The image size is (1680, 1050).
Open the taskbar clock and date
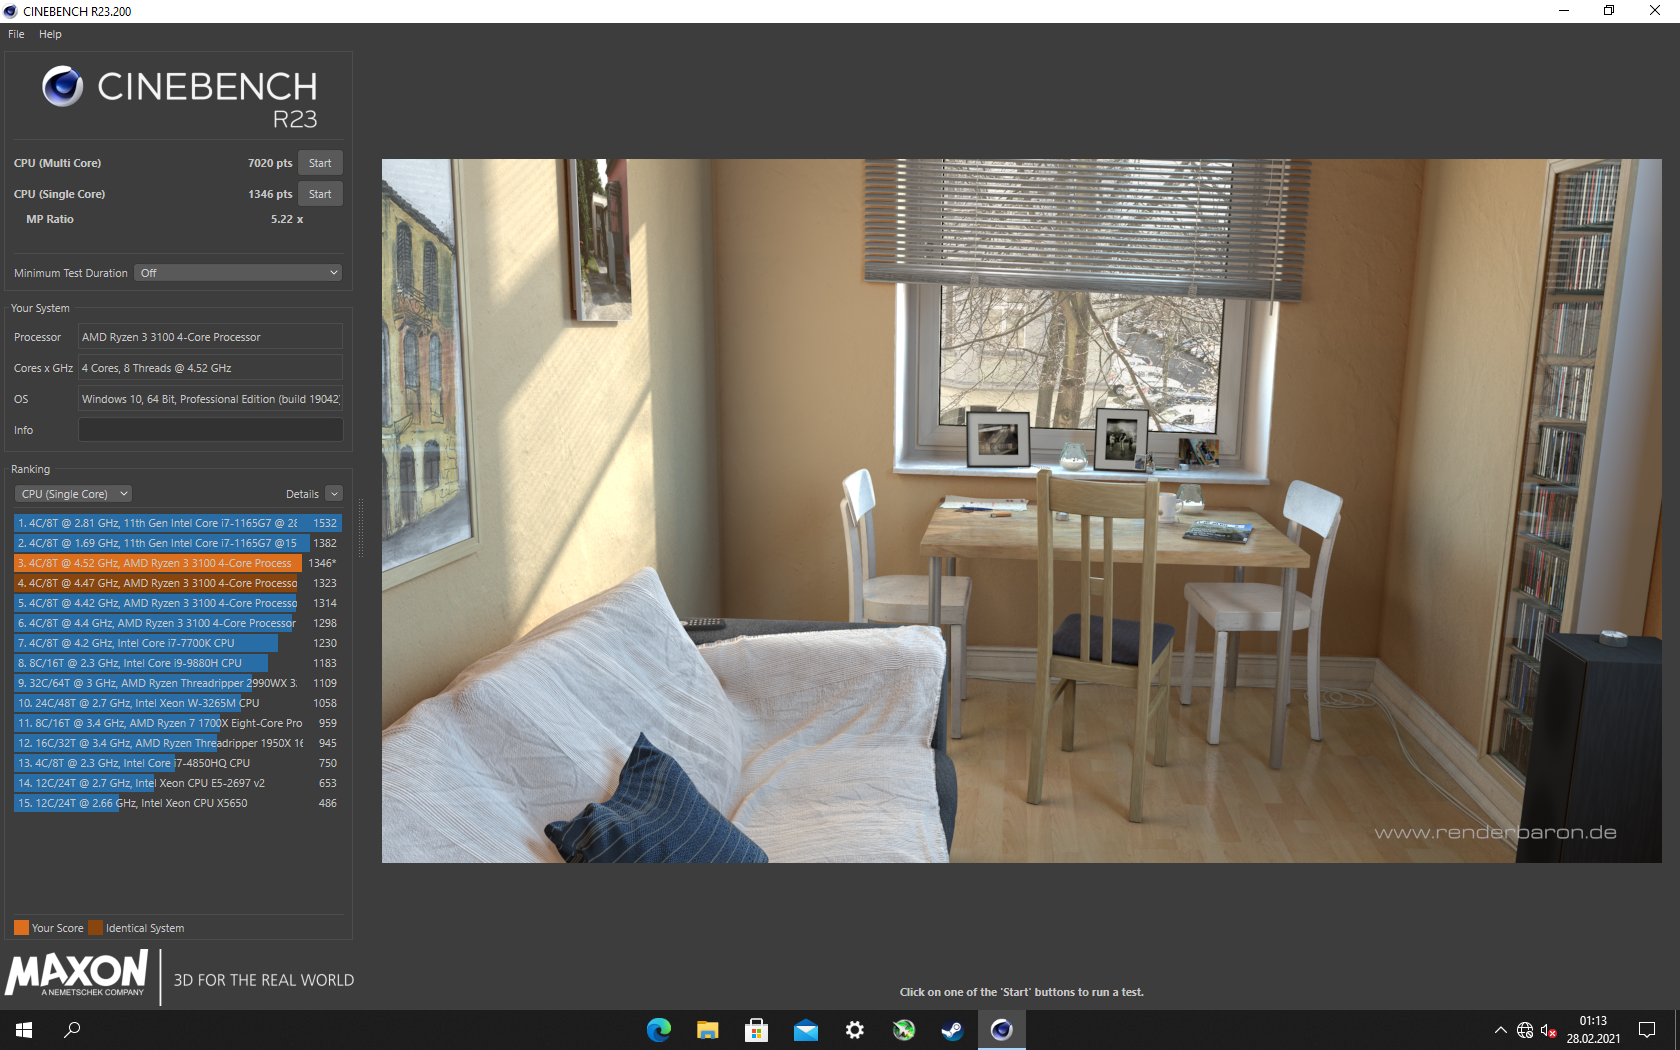coord(1593,1030)
